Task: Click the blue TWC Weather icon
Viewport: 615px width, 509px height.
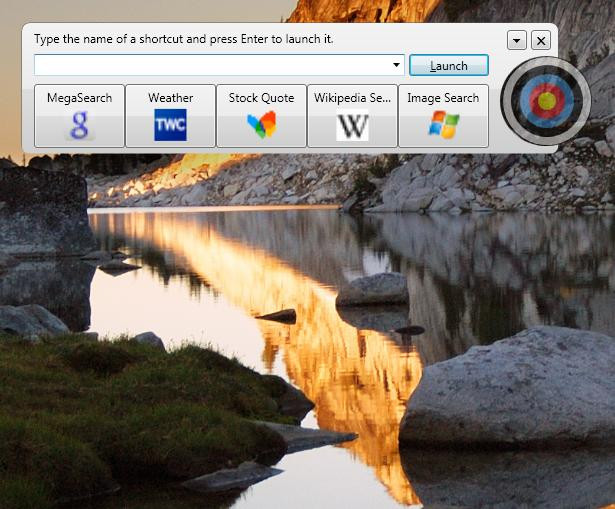Action: point(170,126)
